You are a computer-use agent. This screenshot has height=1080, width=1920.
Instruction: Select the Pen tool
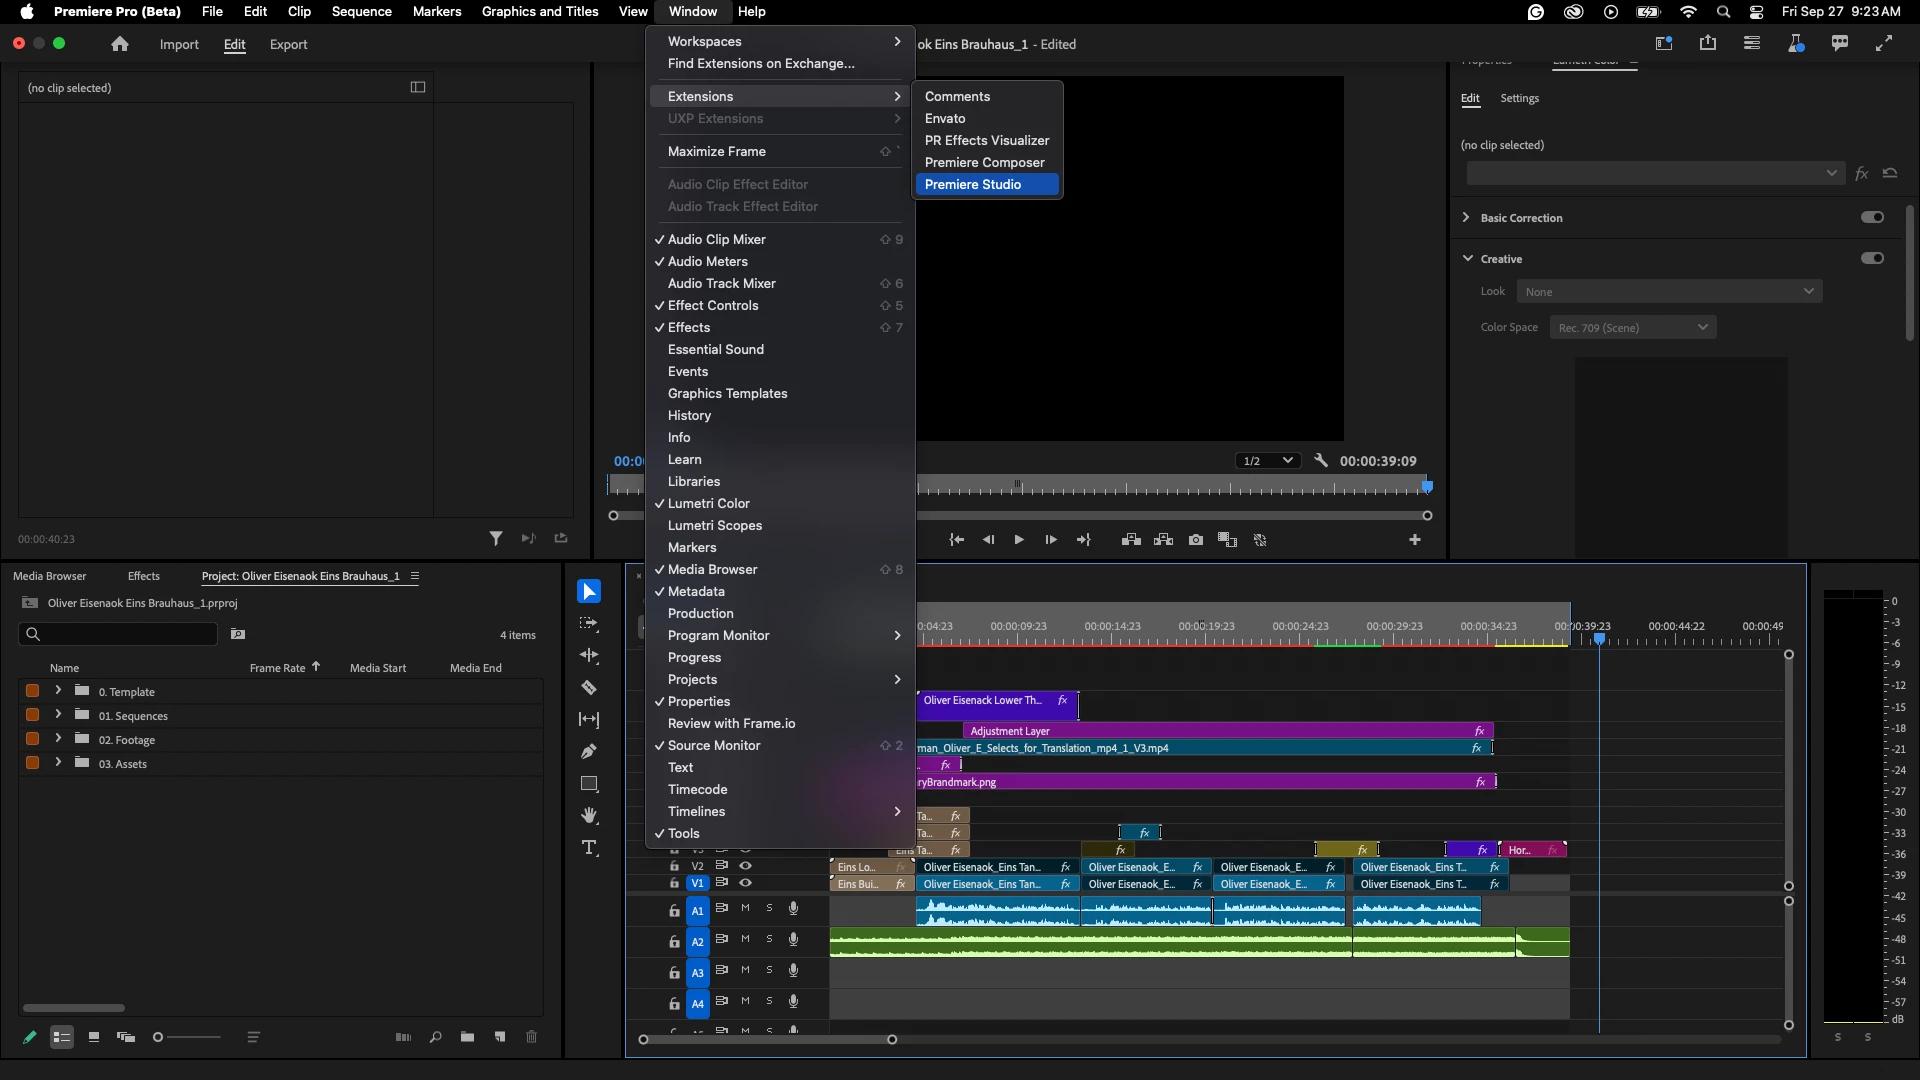[589, 752]
